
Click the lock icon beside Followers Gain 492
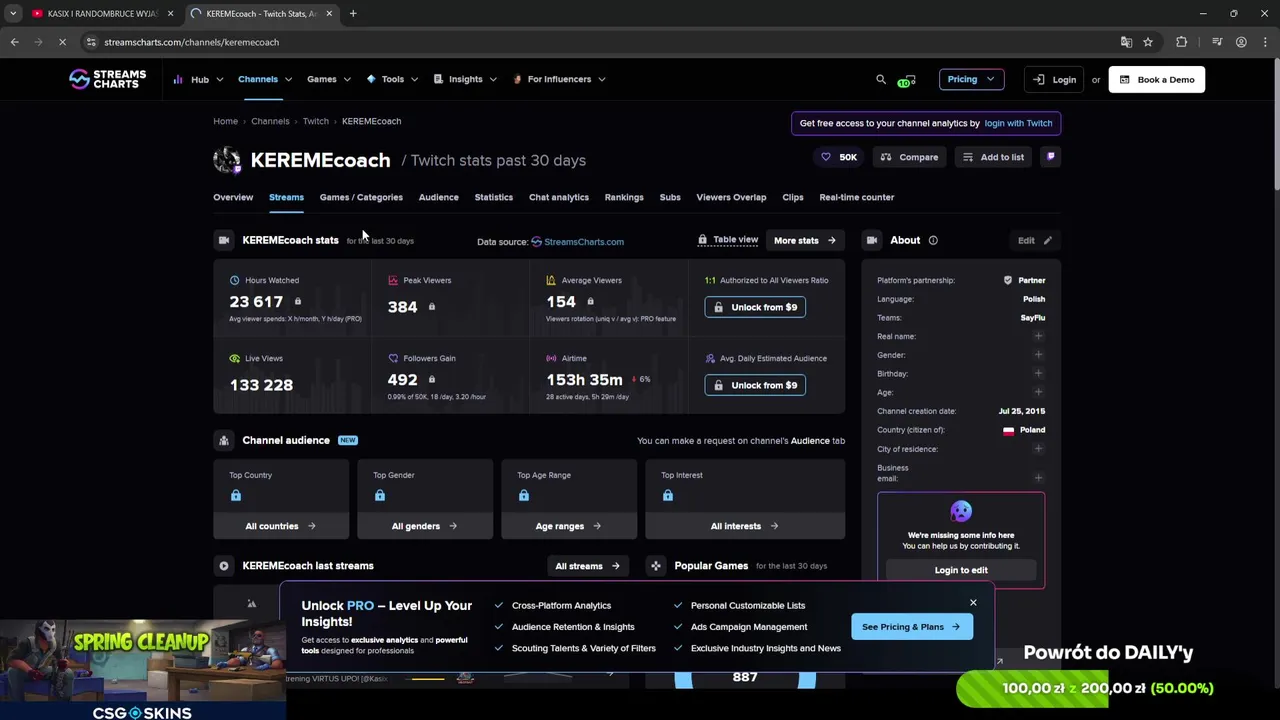pyautogui.click(x=432, y=379)
